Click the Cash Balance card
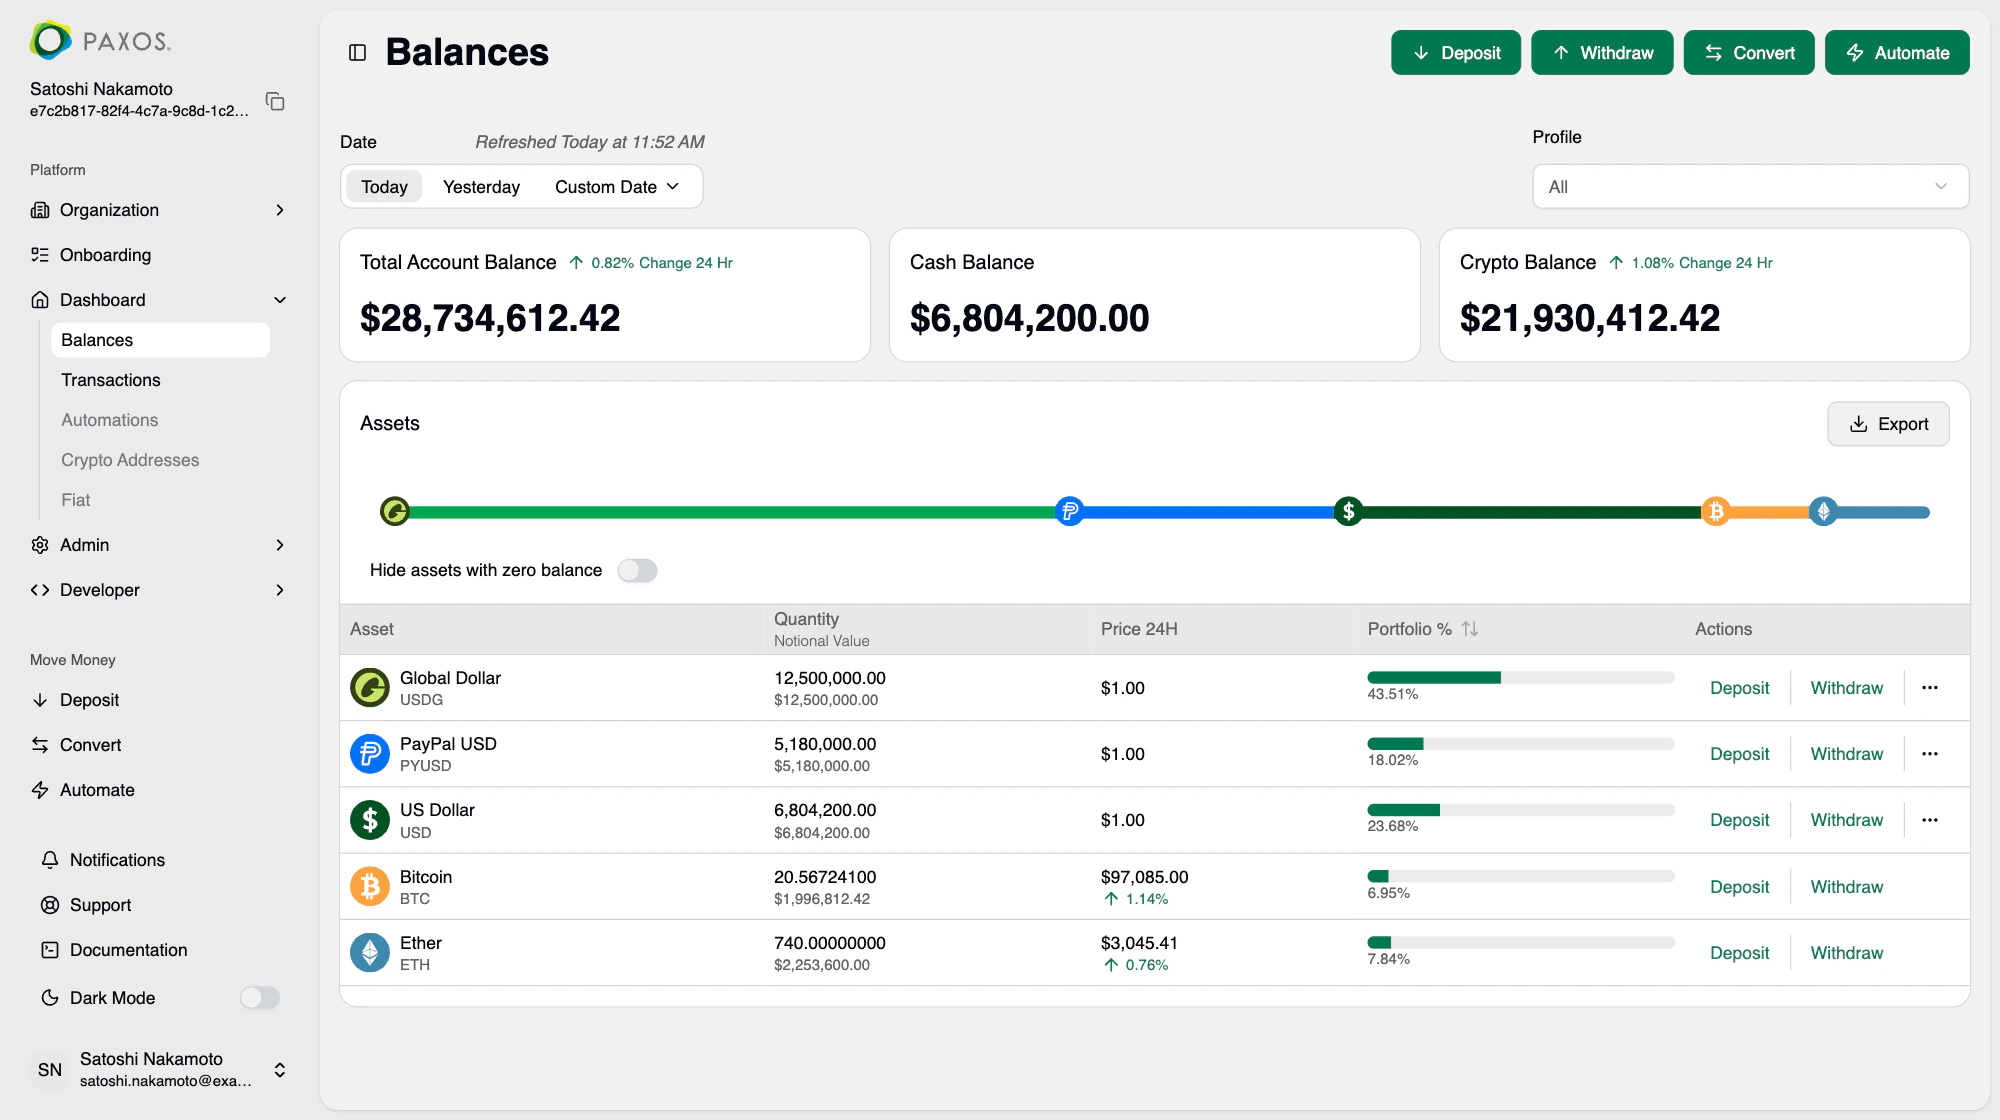 coord(1154,295)
